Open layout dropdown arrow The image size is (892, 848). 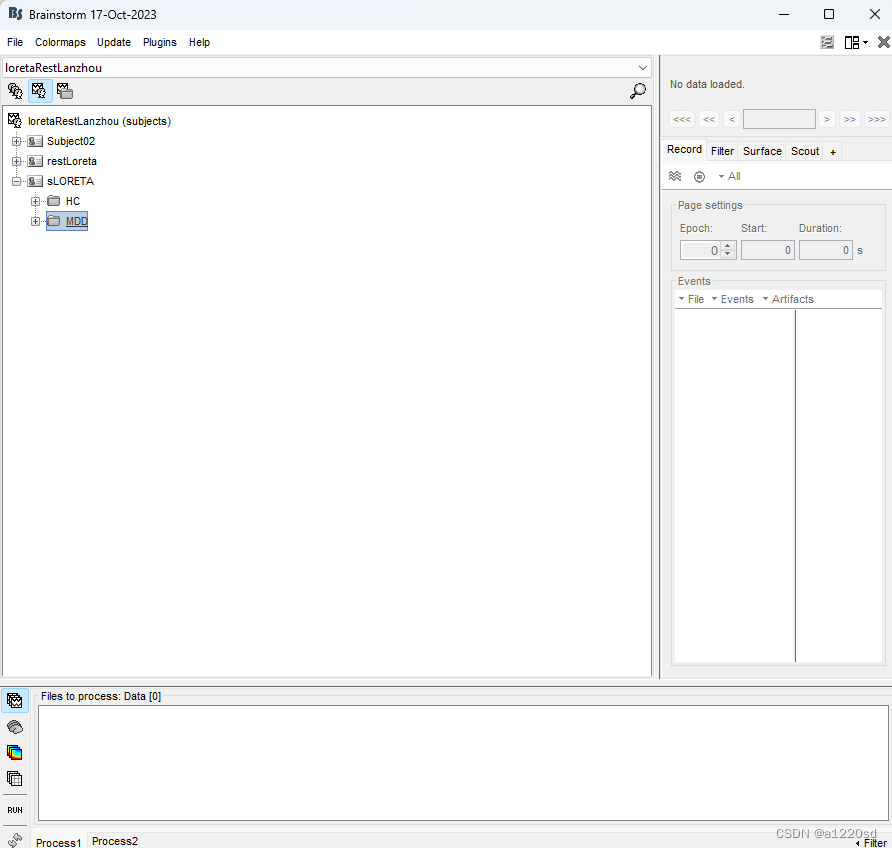865,42
